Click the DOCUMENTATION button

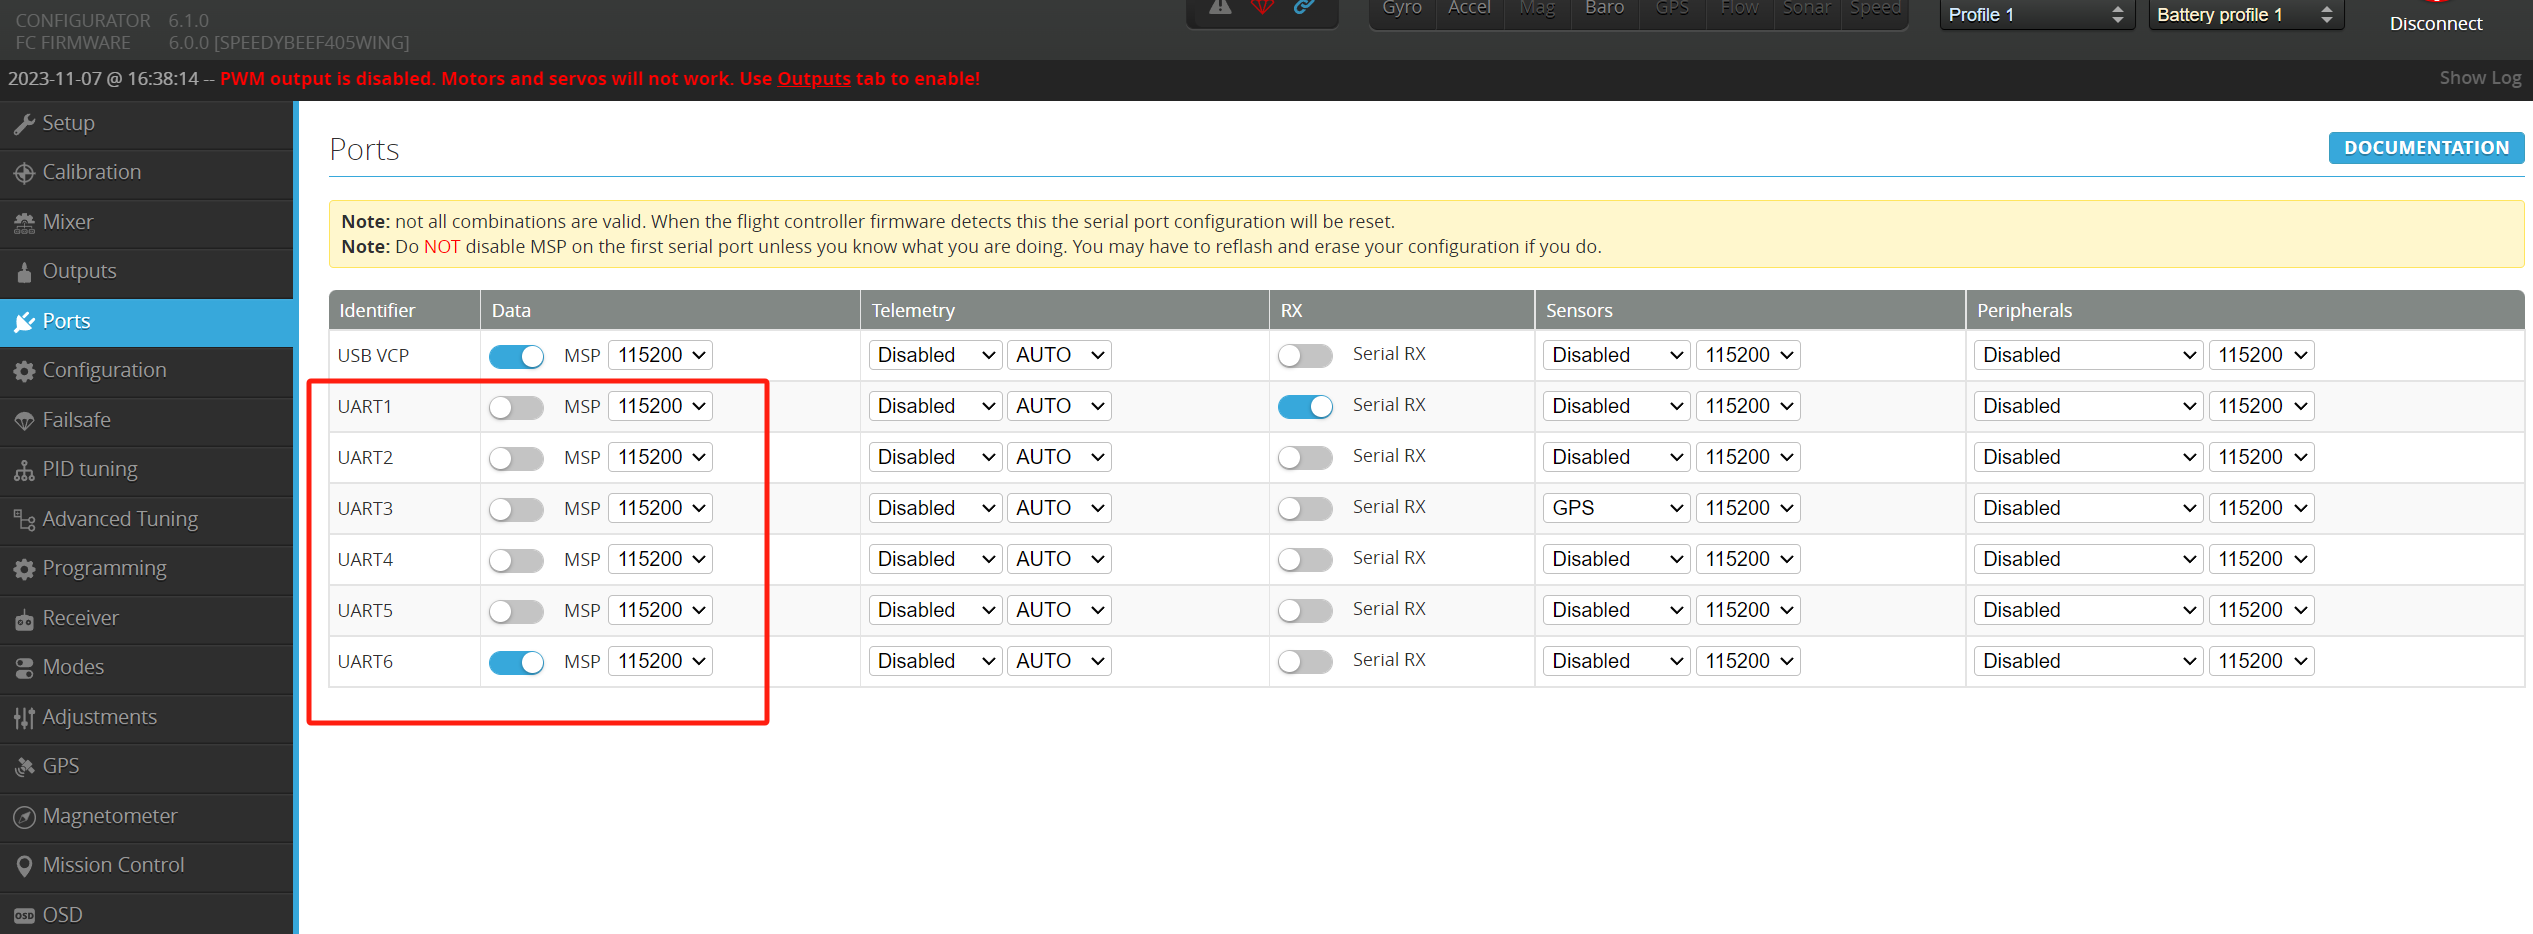[2425, 148]
